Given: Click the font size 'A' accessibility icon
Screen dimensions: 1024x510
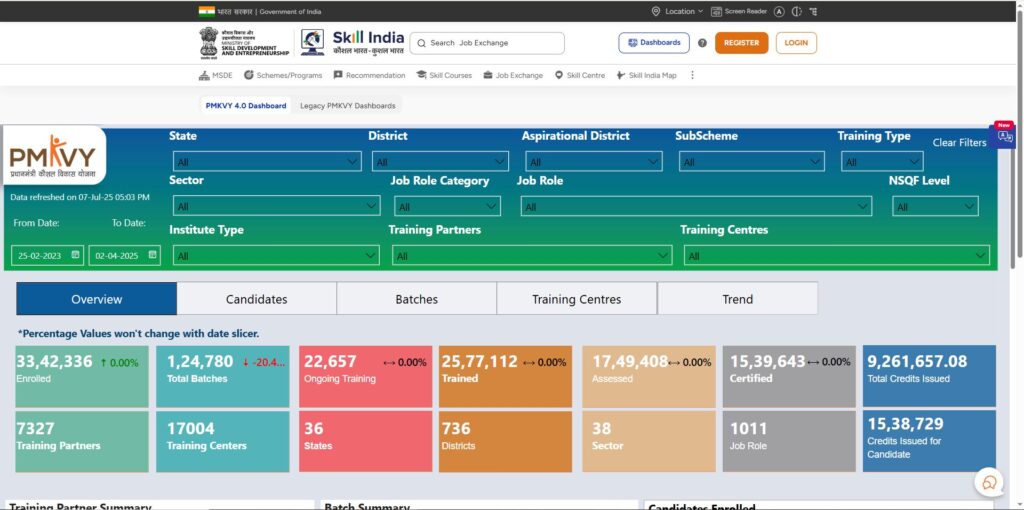Looking at the screenshot, I should 780,11.
